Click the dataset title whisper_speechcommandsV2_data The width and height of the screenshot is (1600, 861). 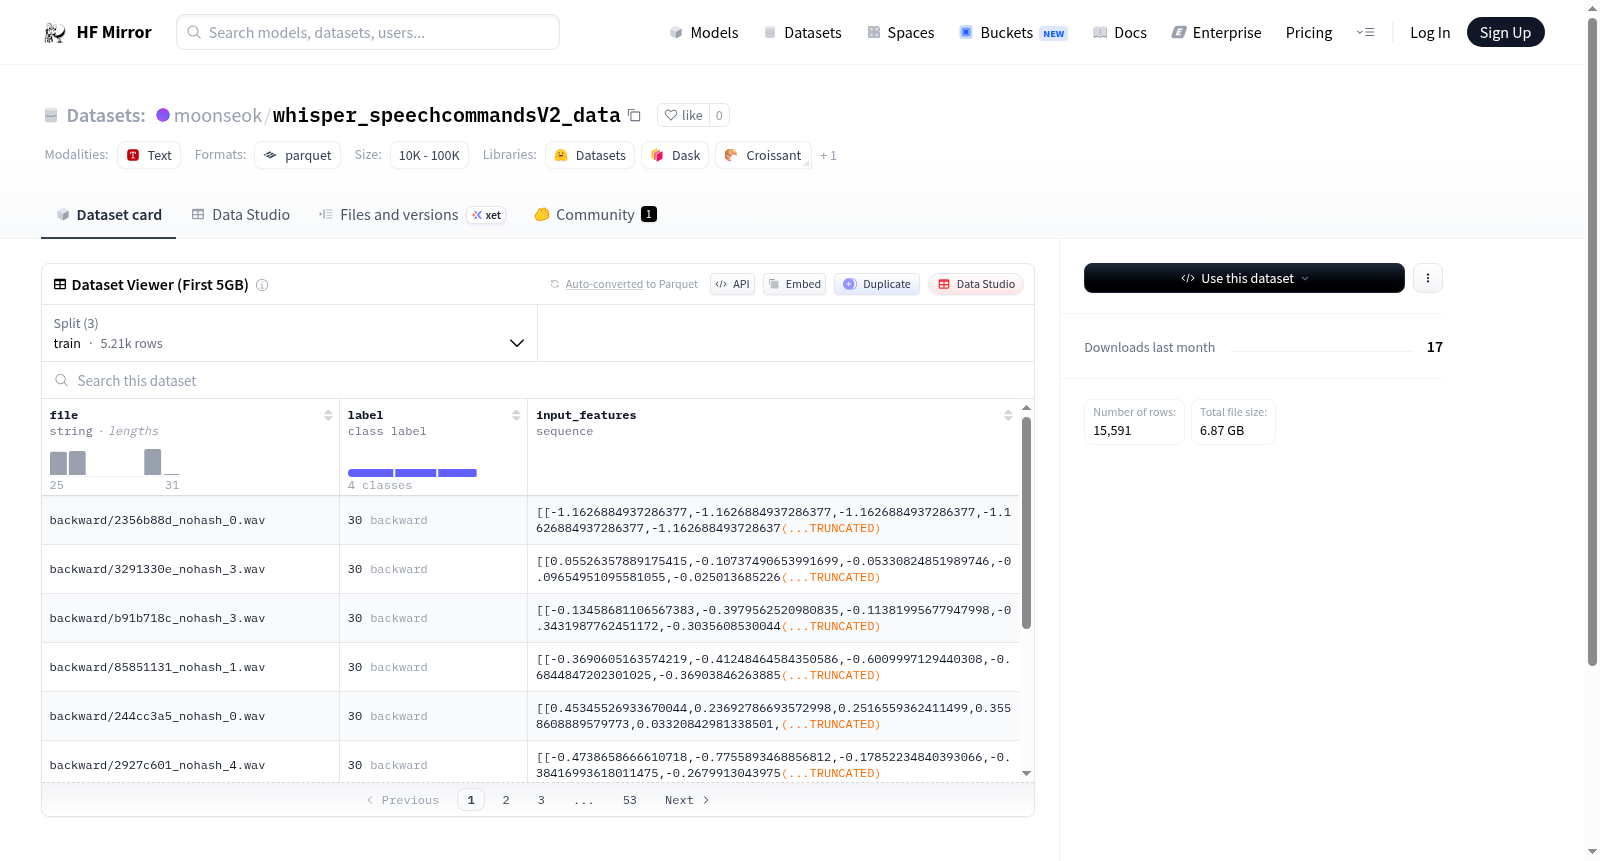[x=447, y=115]
